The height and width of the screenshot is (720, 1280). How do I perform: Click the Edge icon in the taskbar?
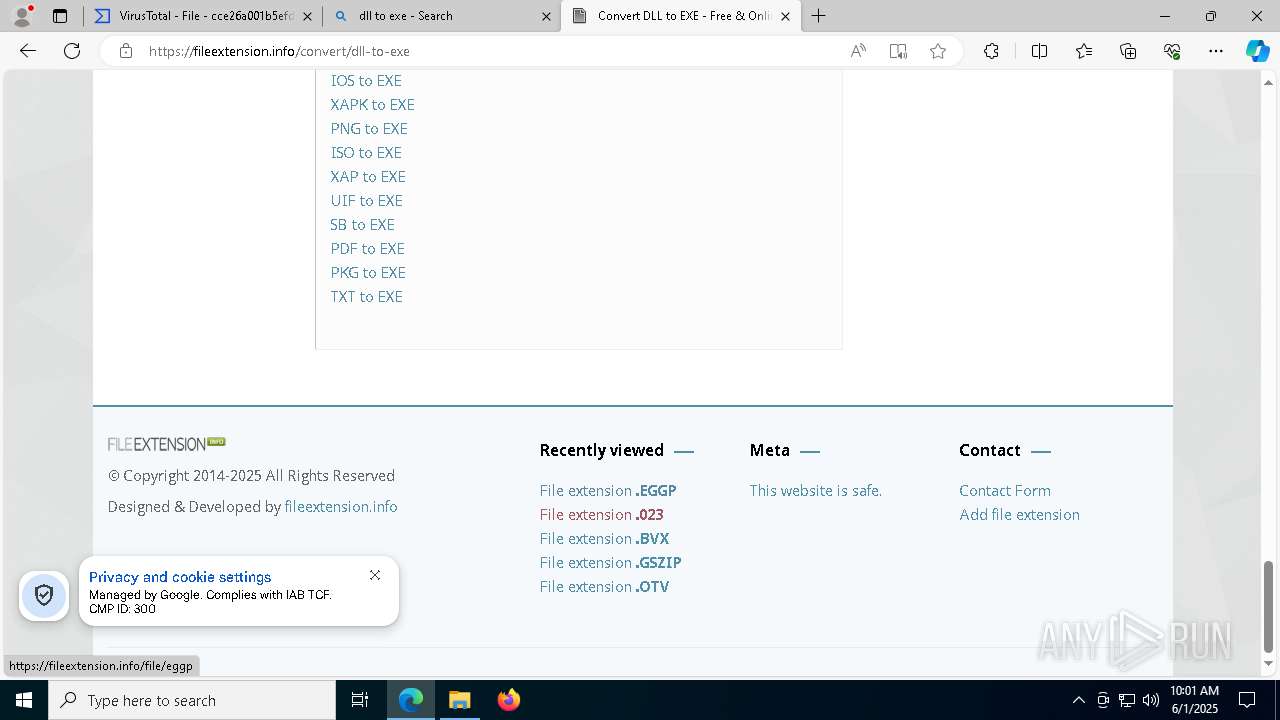coord(411,700)
